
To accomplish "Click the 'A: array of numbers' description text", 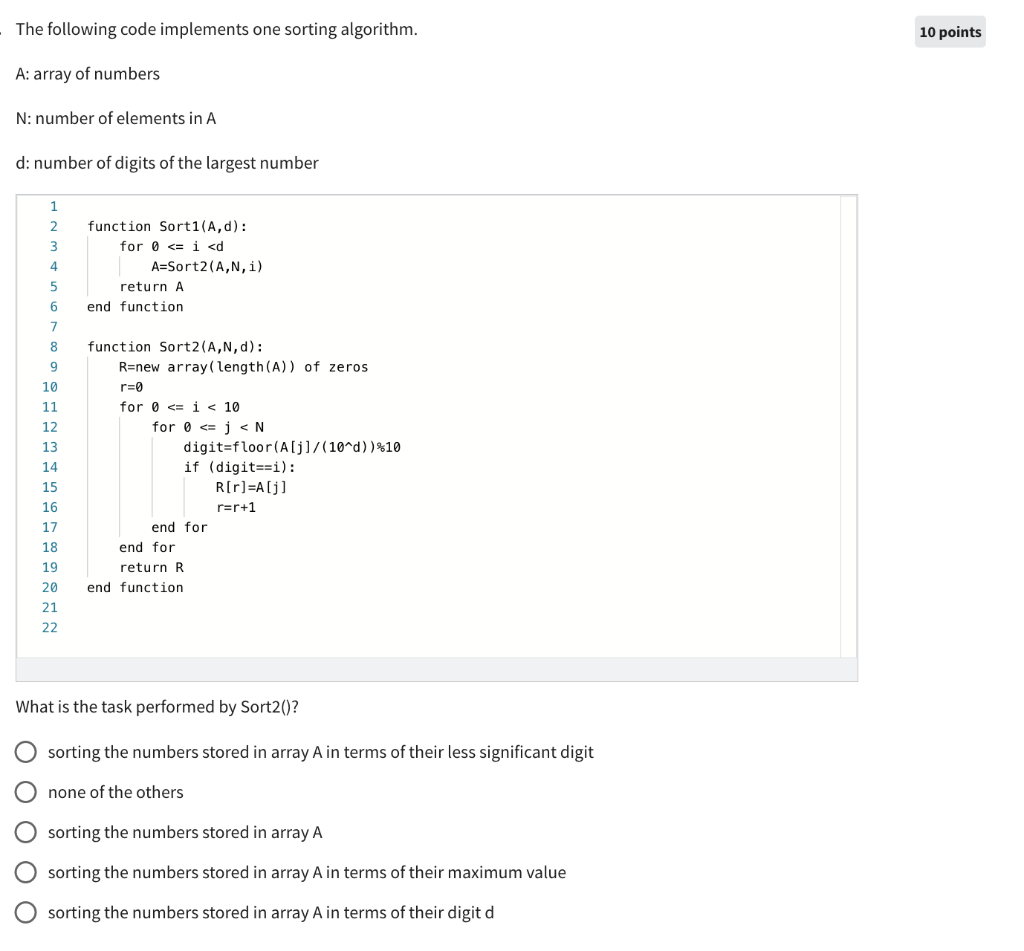I will (x=90, y=74).
